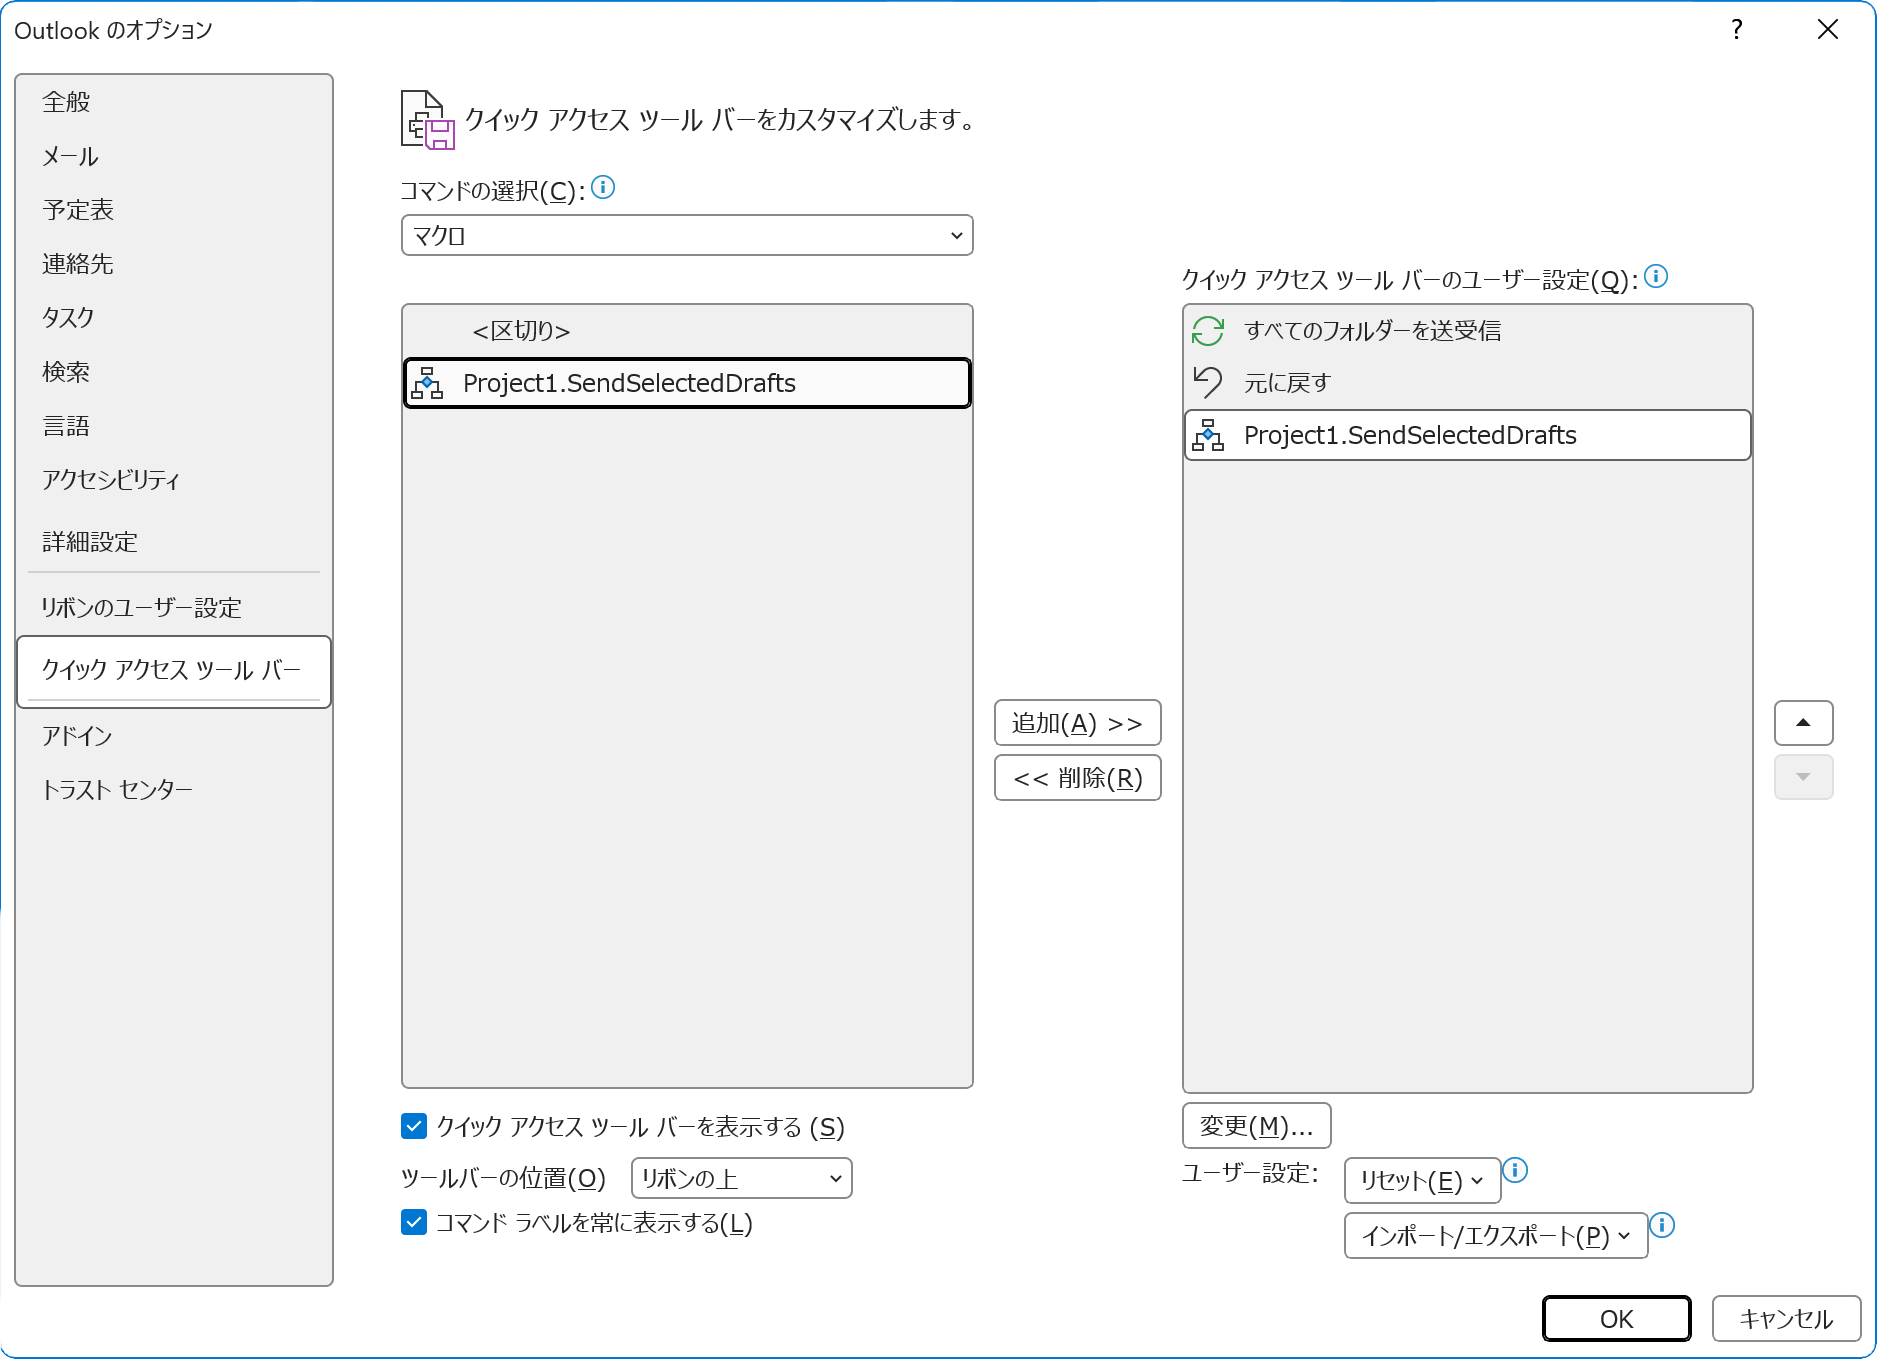Open the コマンドの選択 マクロ dropdown
This screenshot has width=1877, height=1359.
[x=687, y=236]
